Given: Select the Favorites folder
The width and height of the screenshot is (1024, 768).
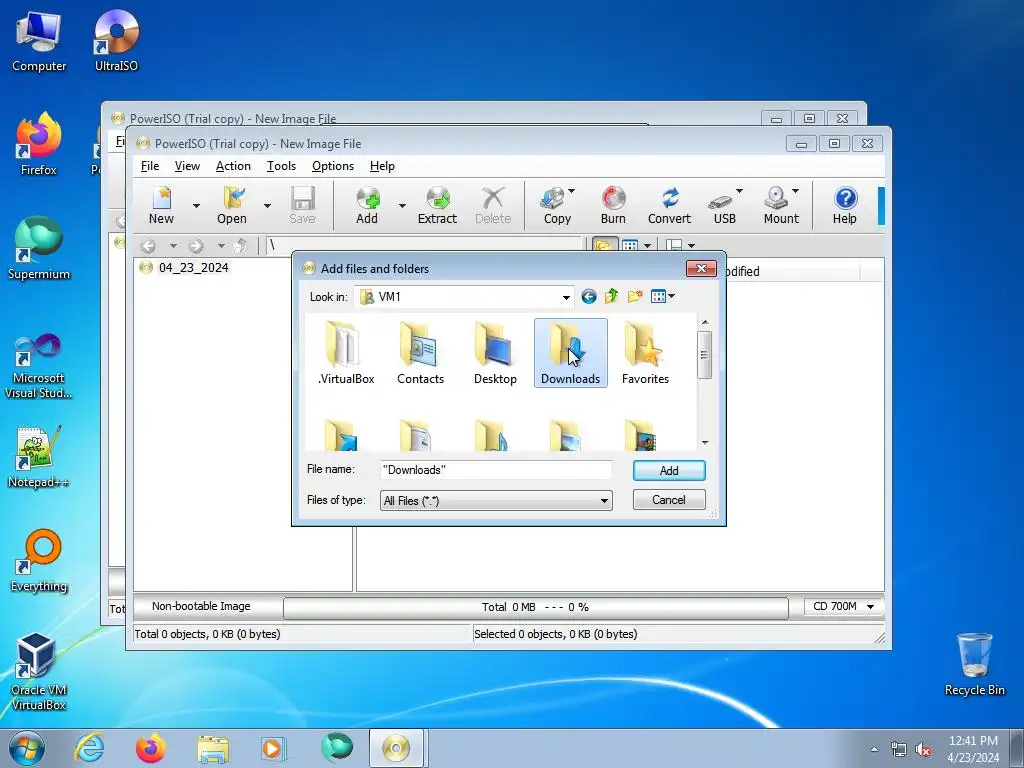Looking at the screenshot, I should 645,353.
